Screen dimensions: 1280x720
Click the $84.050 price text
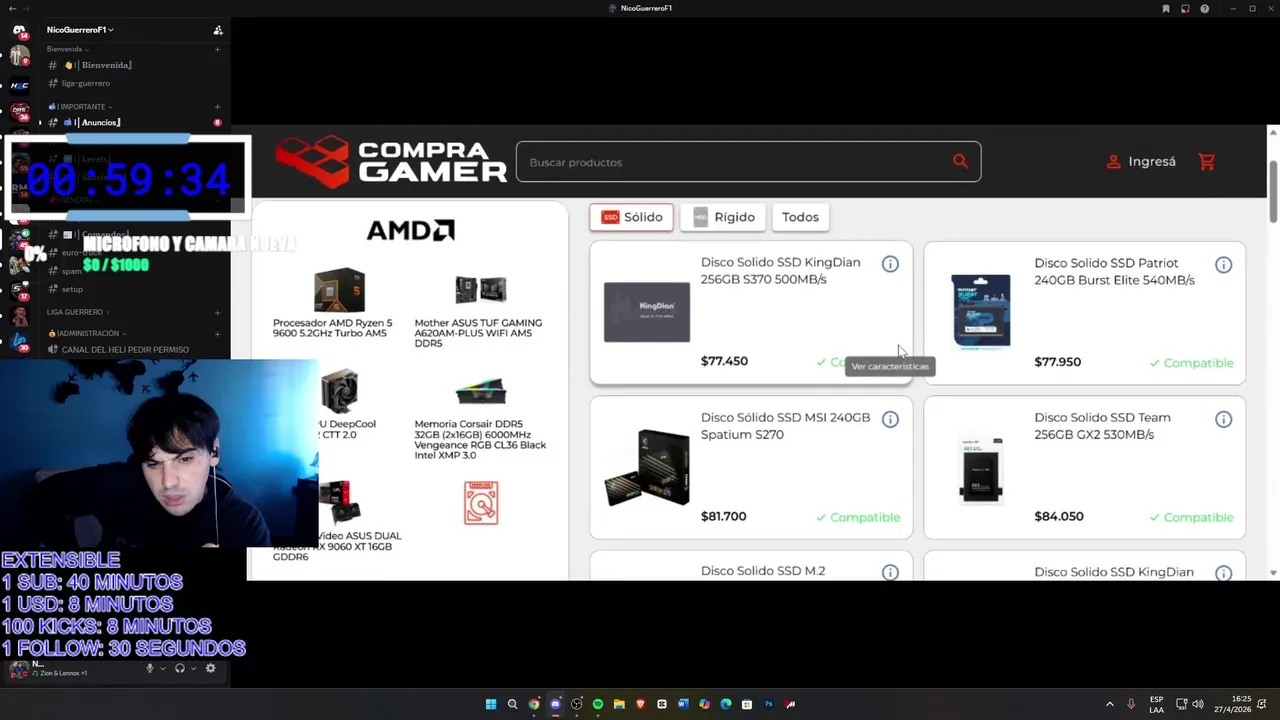point(1059,516)
